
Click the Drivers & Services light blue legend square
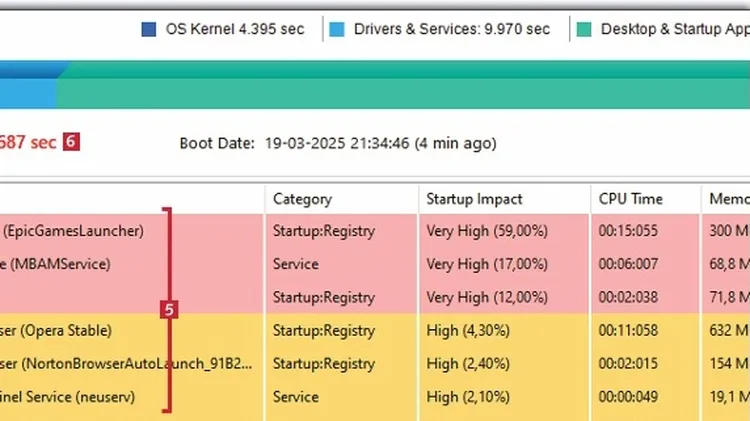click(338, 29)
